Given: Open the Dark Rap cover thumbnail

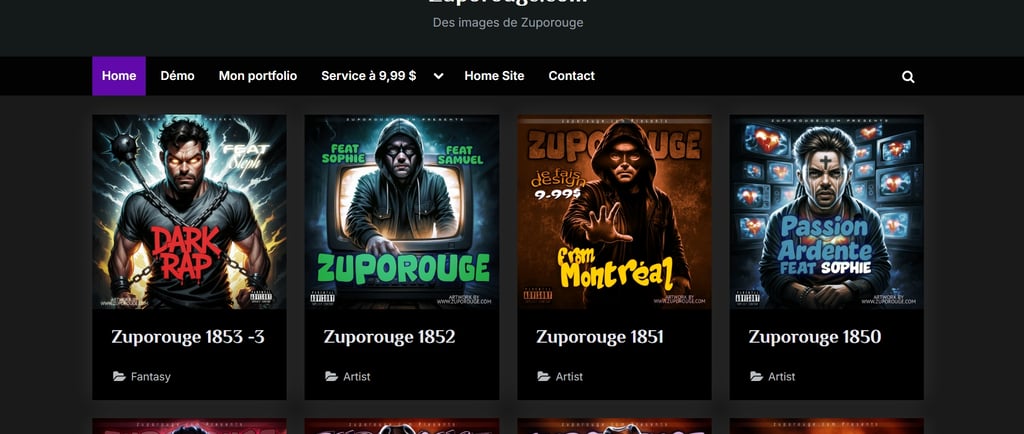Looking at the screenshot, I should (x=189, y=211).
